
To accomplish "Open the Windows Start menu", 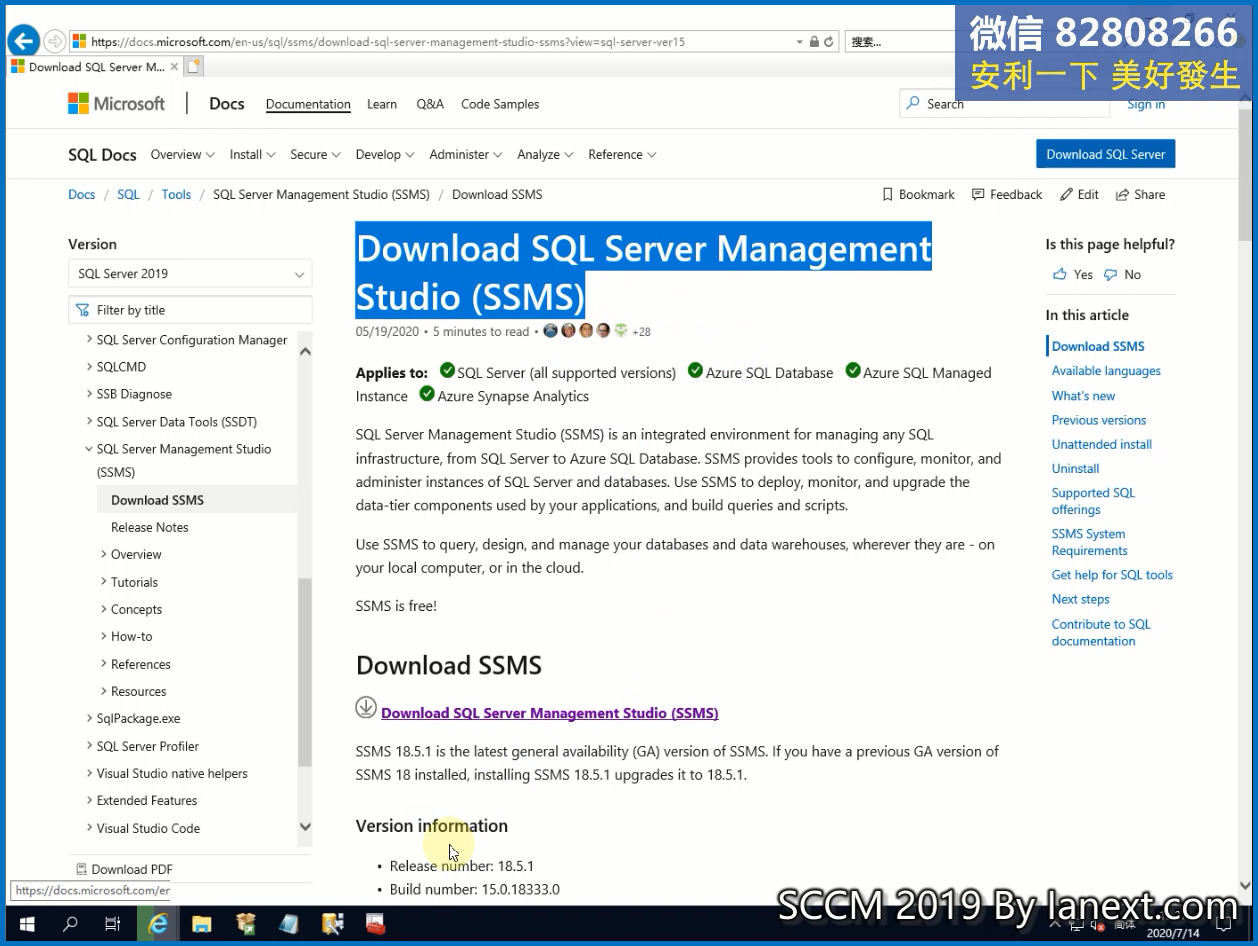I will [x=27, y=924].
